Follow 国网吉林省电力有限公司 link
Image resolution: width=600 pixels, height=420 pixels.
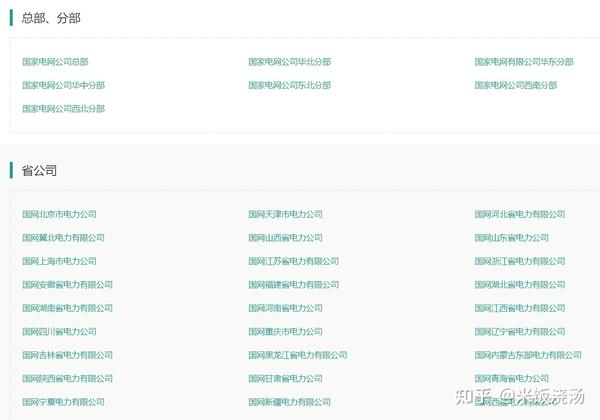tap(67, 355)
